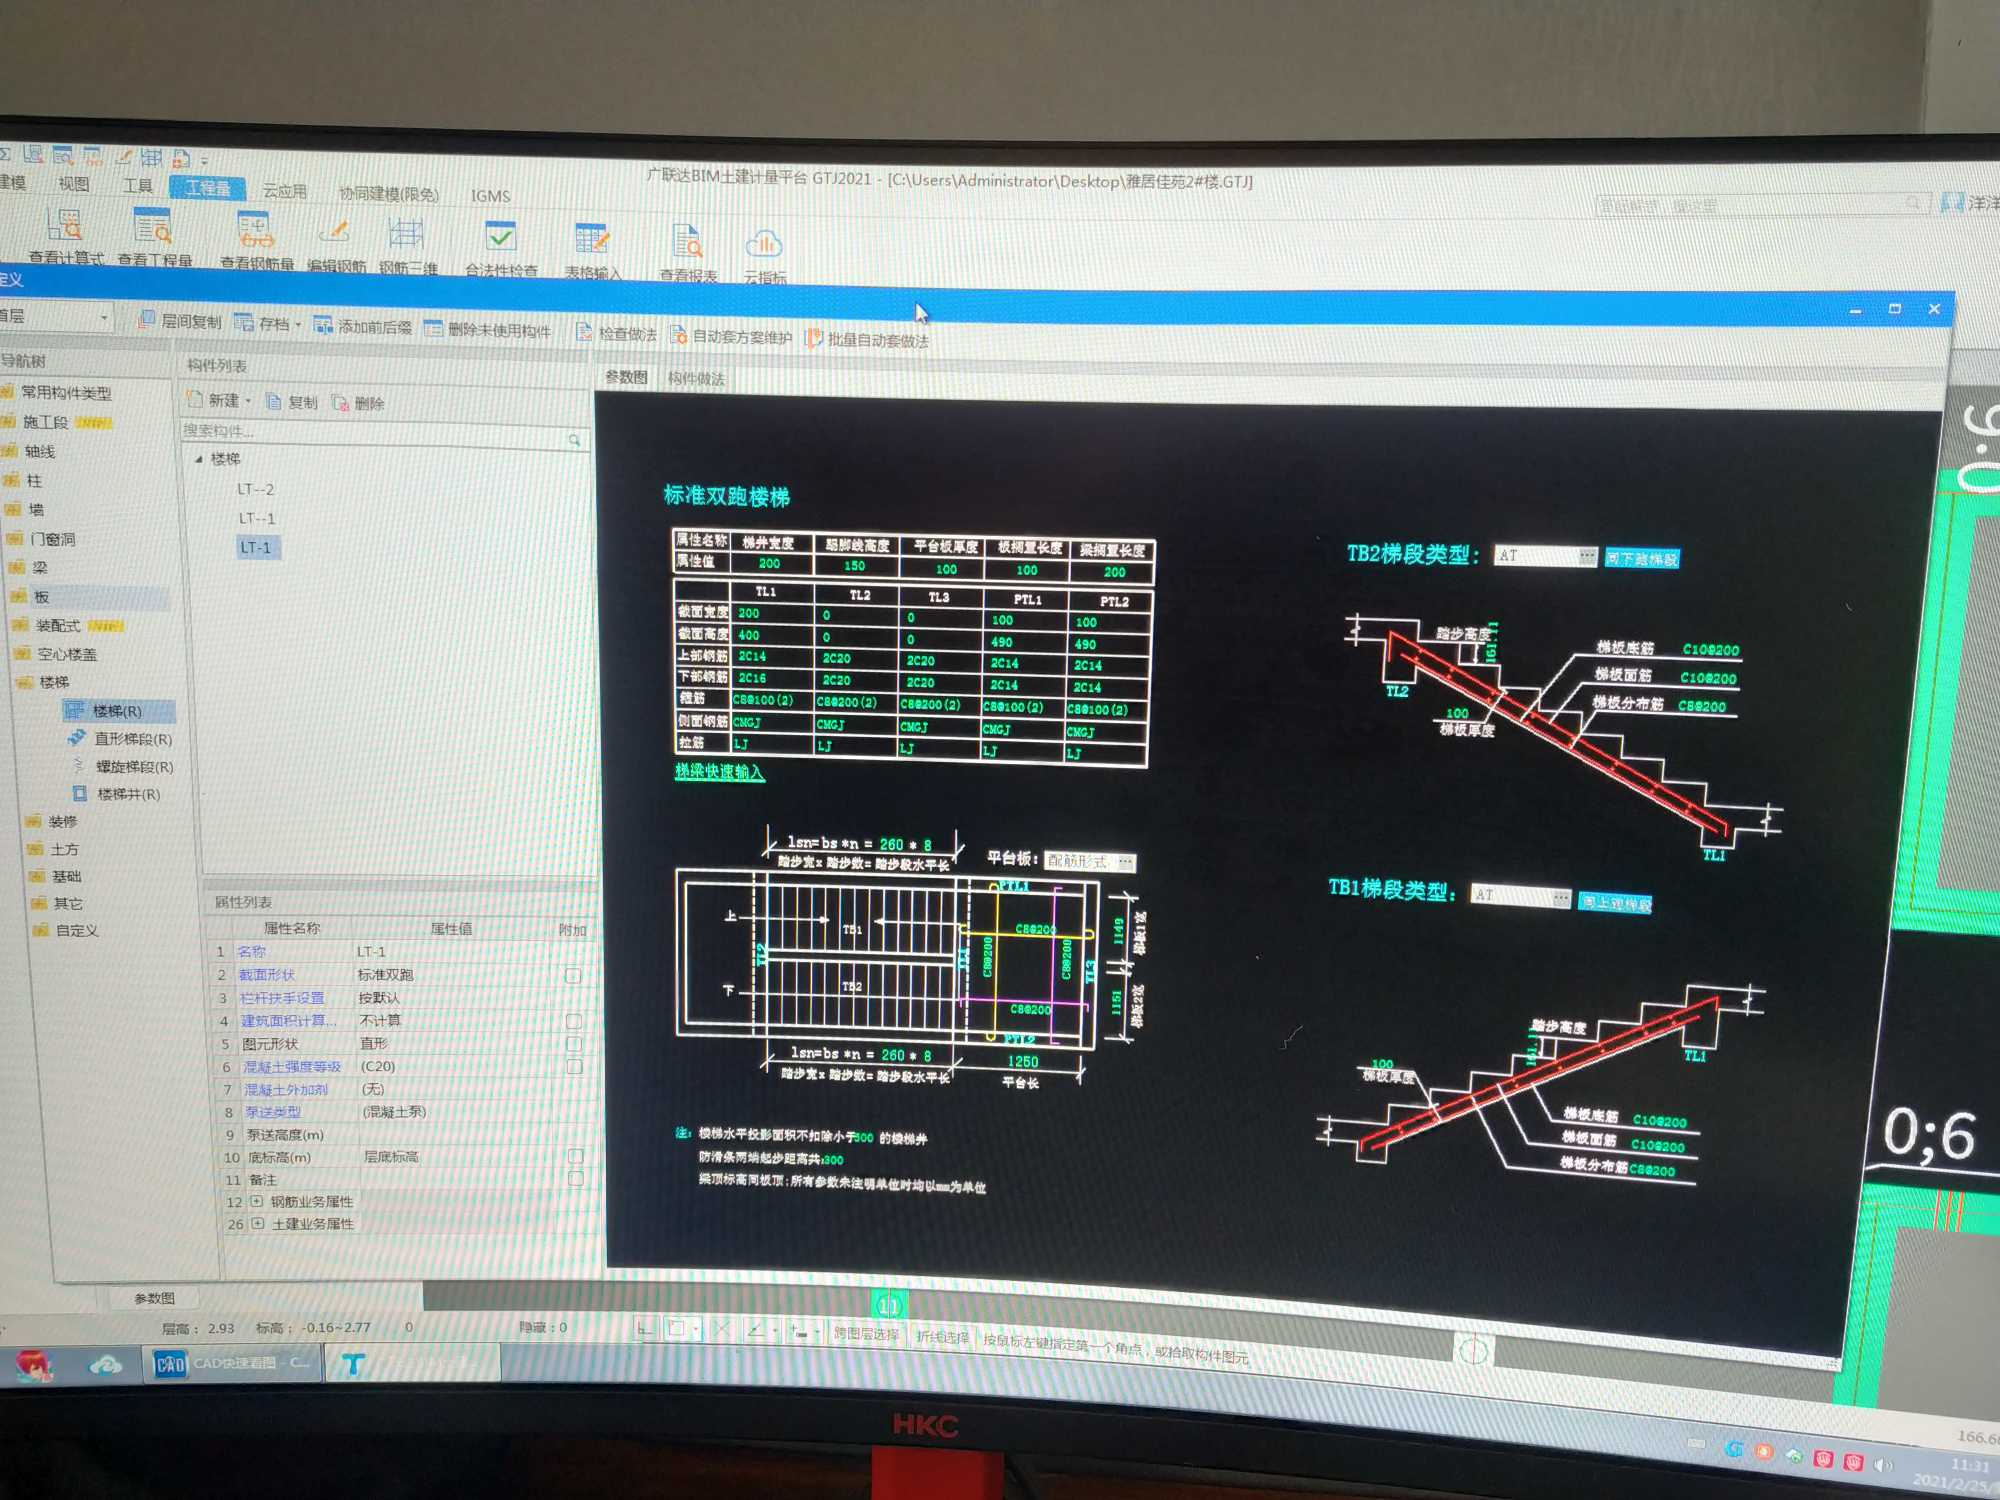Switch to 视图 ribbon tab
This screenshot has width=2000, height=1500.
click(x=73, y=184)
